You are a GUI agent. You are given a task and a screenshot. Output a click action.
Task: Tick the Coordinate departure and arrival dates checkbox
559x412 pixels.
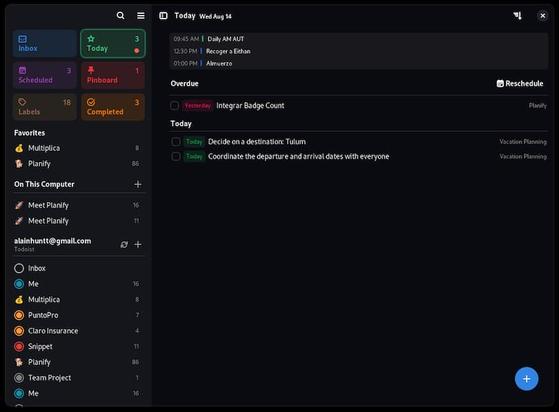(176, 156)
